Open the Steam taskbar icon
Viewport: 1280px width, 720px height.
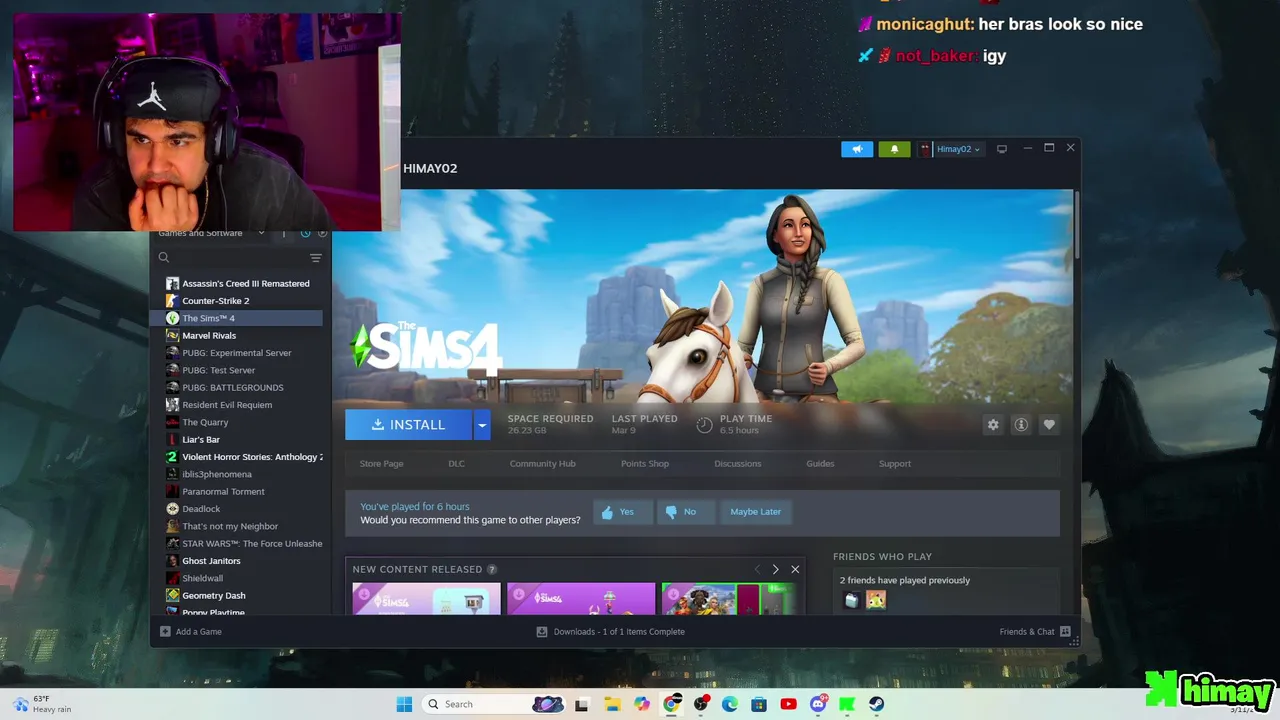pos(876,704)
